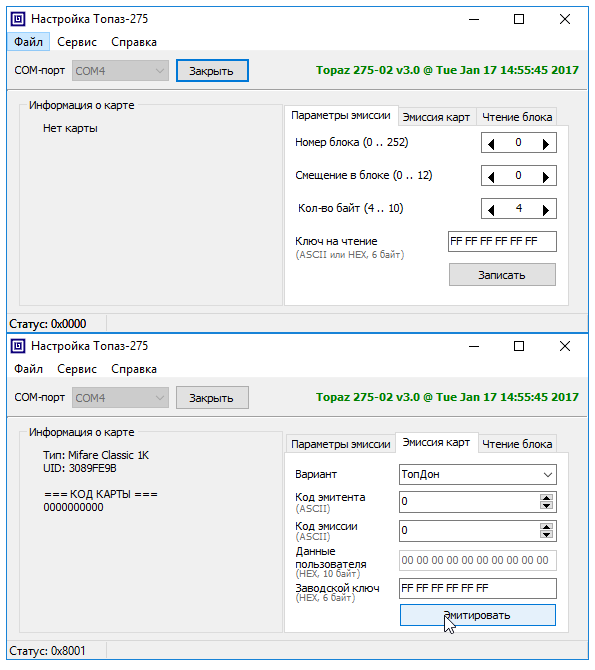
Task: Click the highlighted Закрыть button in top window
Action: click(x=212, y=71)
